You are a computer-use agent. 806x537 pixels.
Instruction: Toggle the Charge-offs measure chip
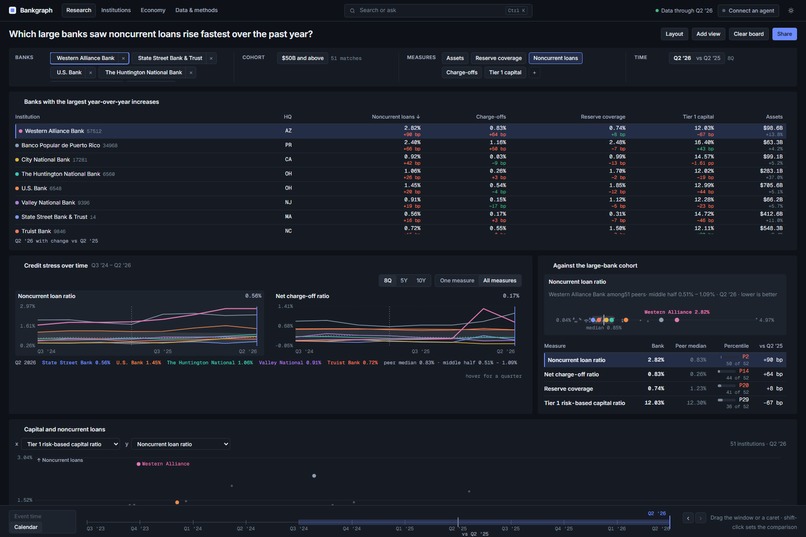click(462, 72)
